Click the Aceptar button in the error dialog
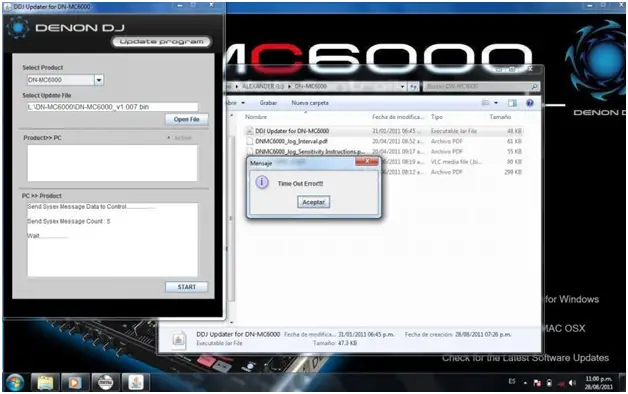This screenshot has height=394, width=628. [x=314, y=202]
